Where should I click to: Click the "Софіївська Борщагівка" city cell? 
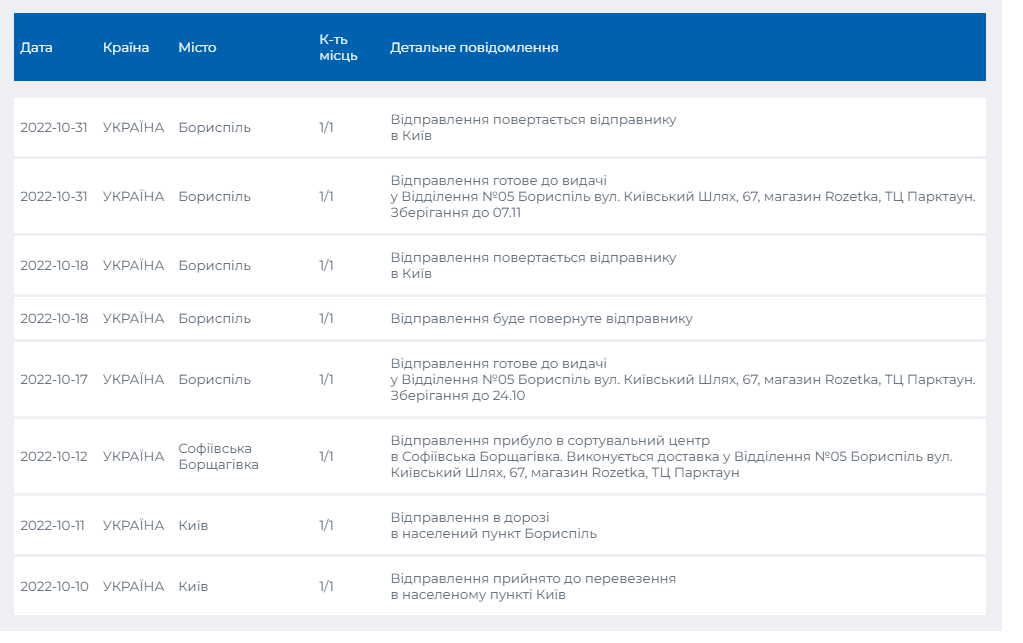218,457
